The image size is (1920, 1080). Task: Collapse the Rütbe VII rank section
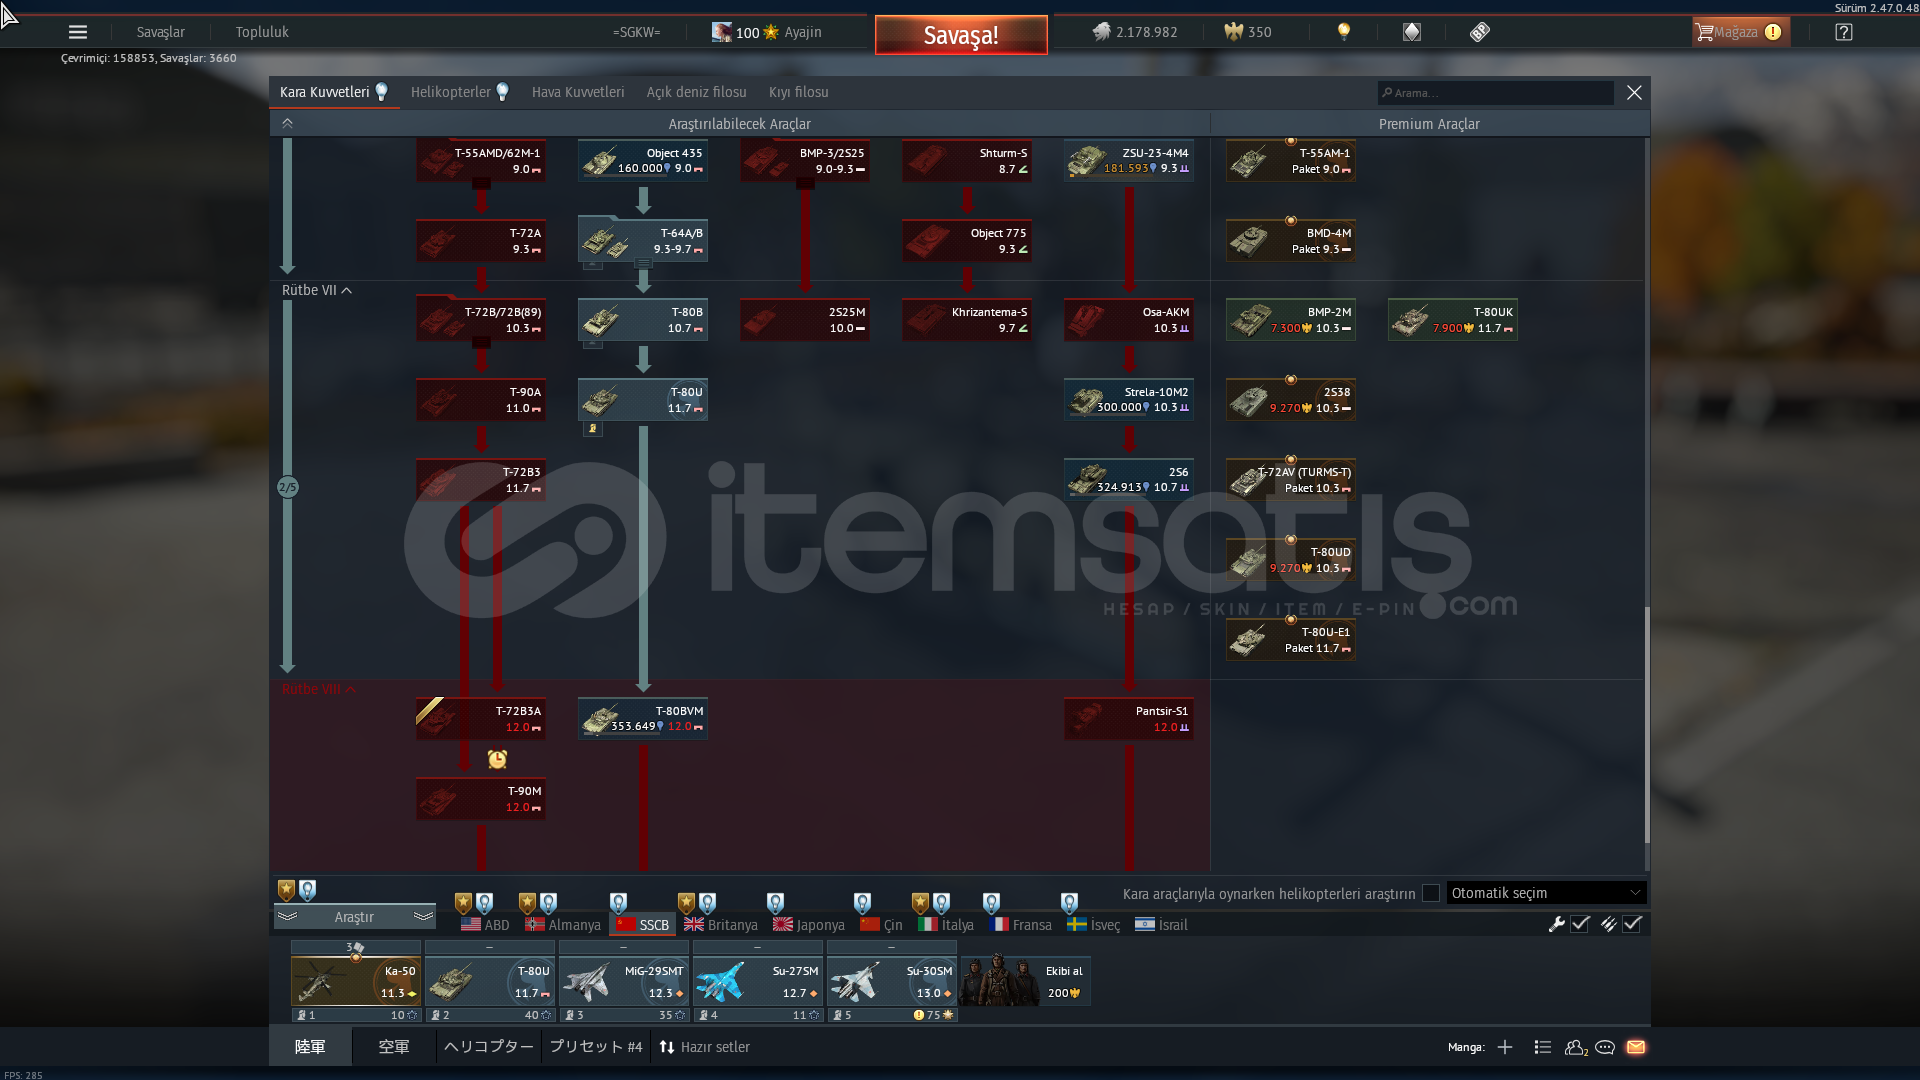(x=317, y=290)
